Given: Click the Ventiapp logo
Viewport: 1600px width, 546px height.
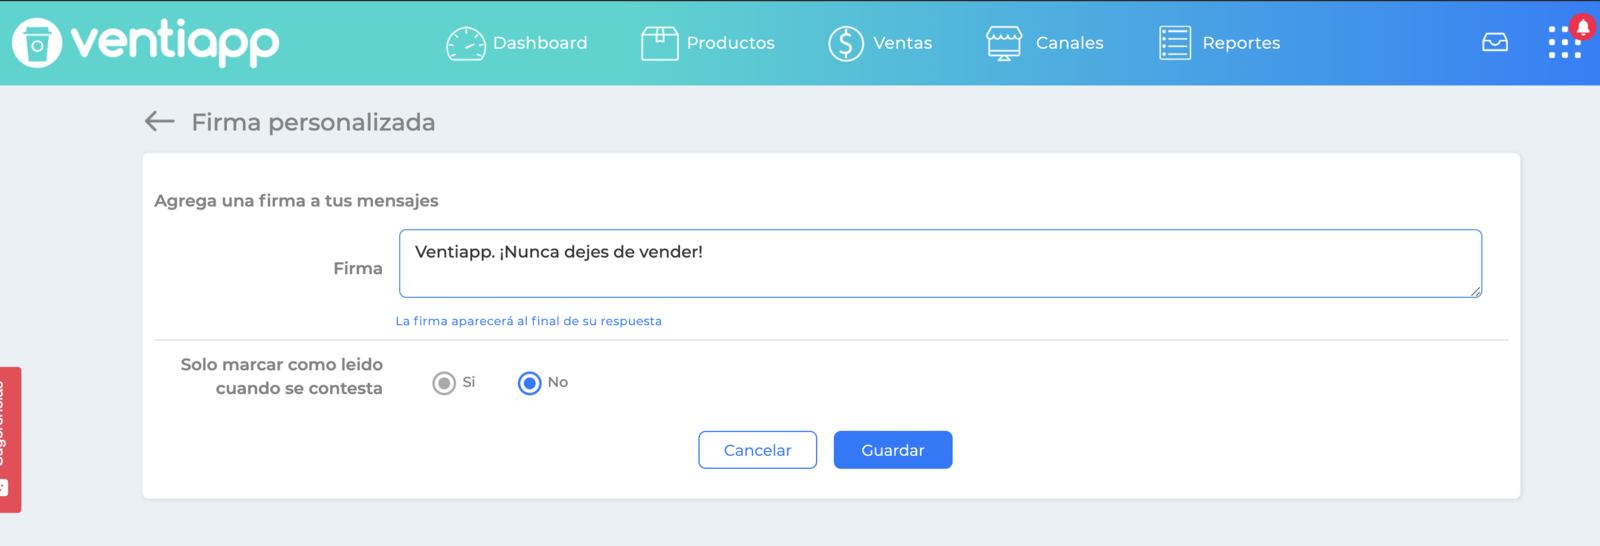Looking at the screenshot, I should 146,43.
